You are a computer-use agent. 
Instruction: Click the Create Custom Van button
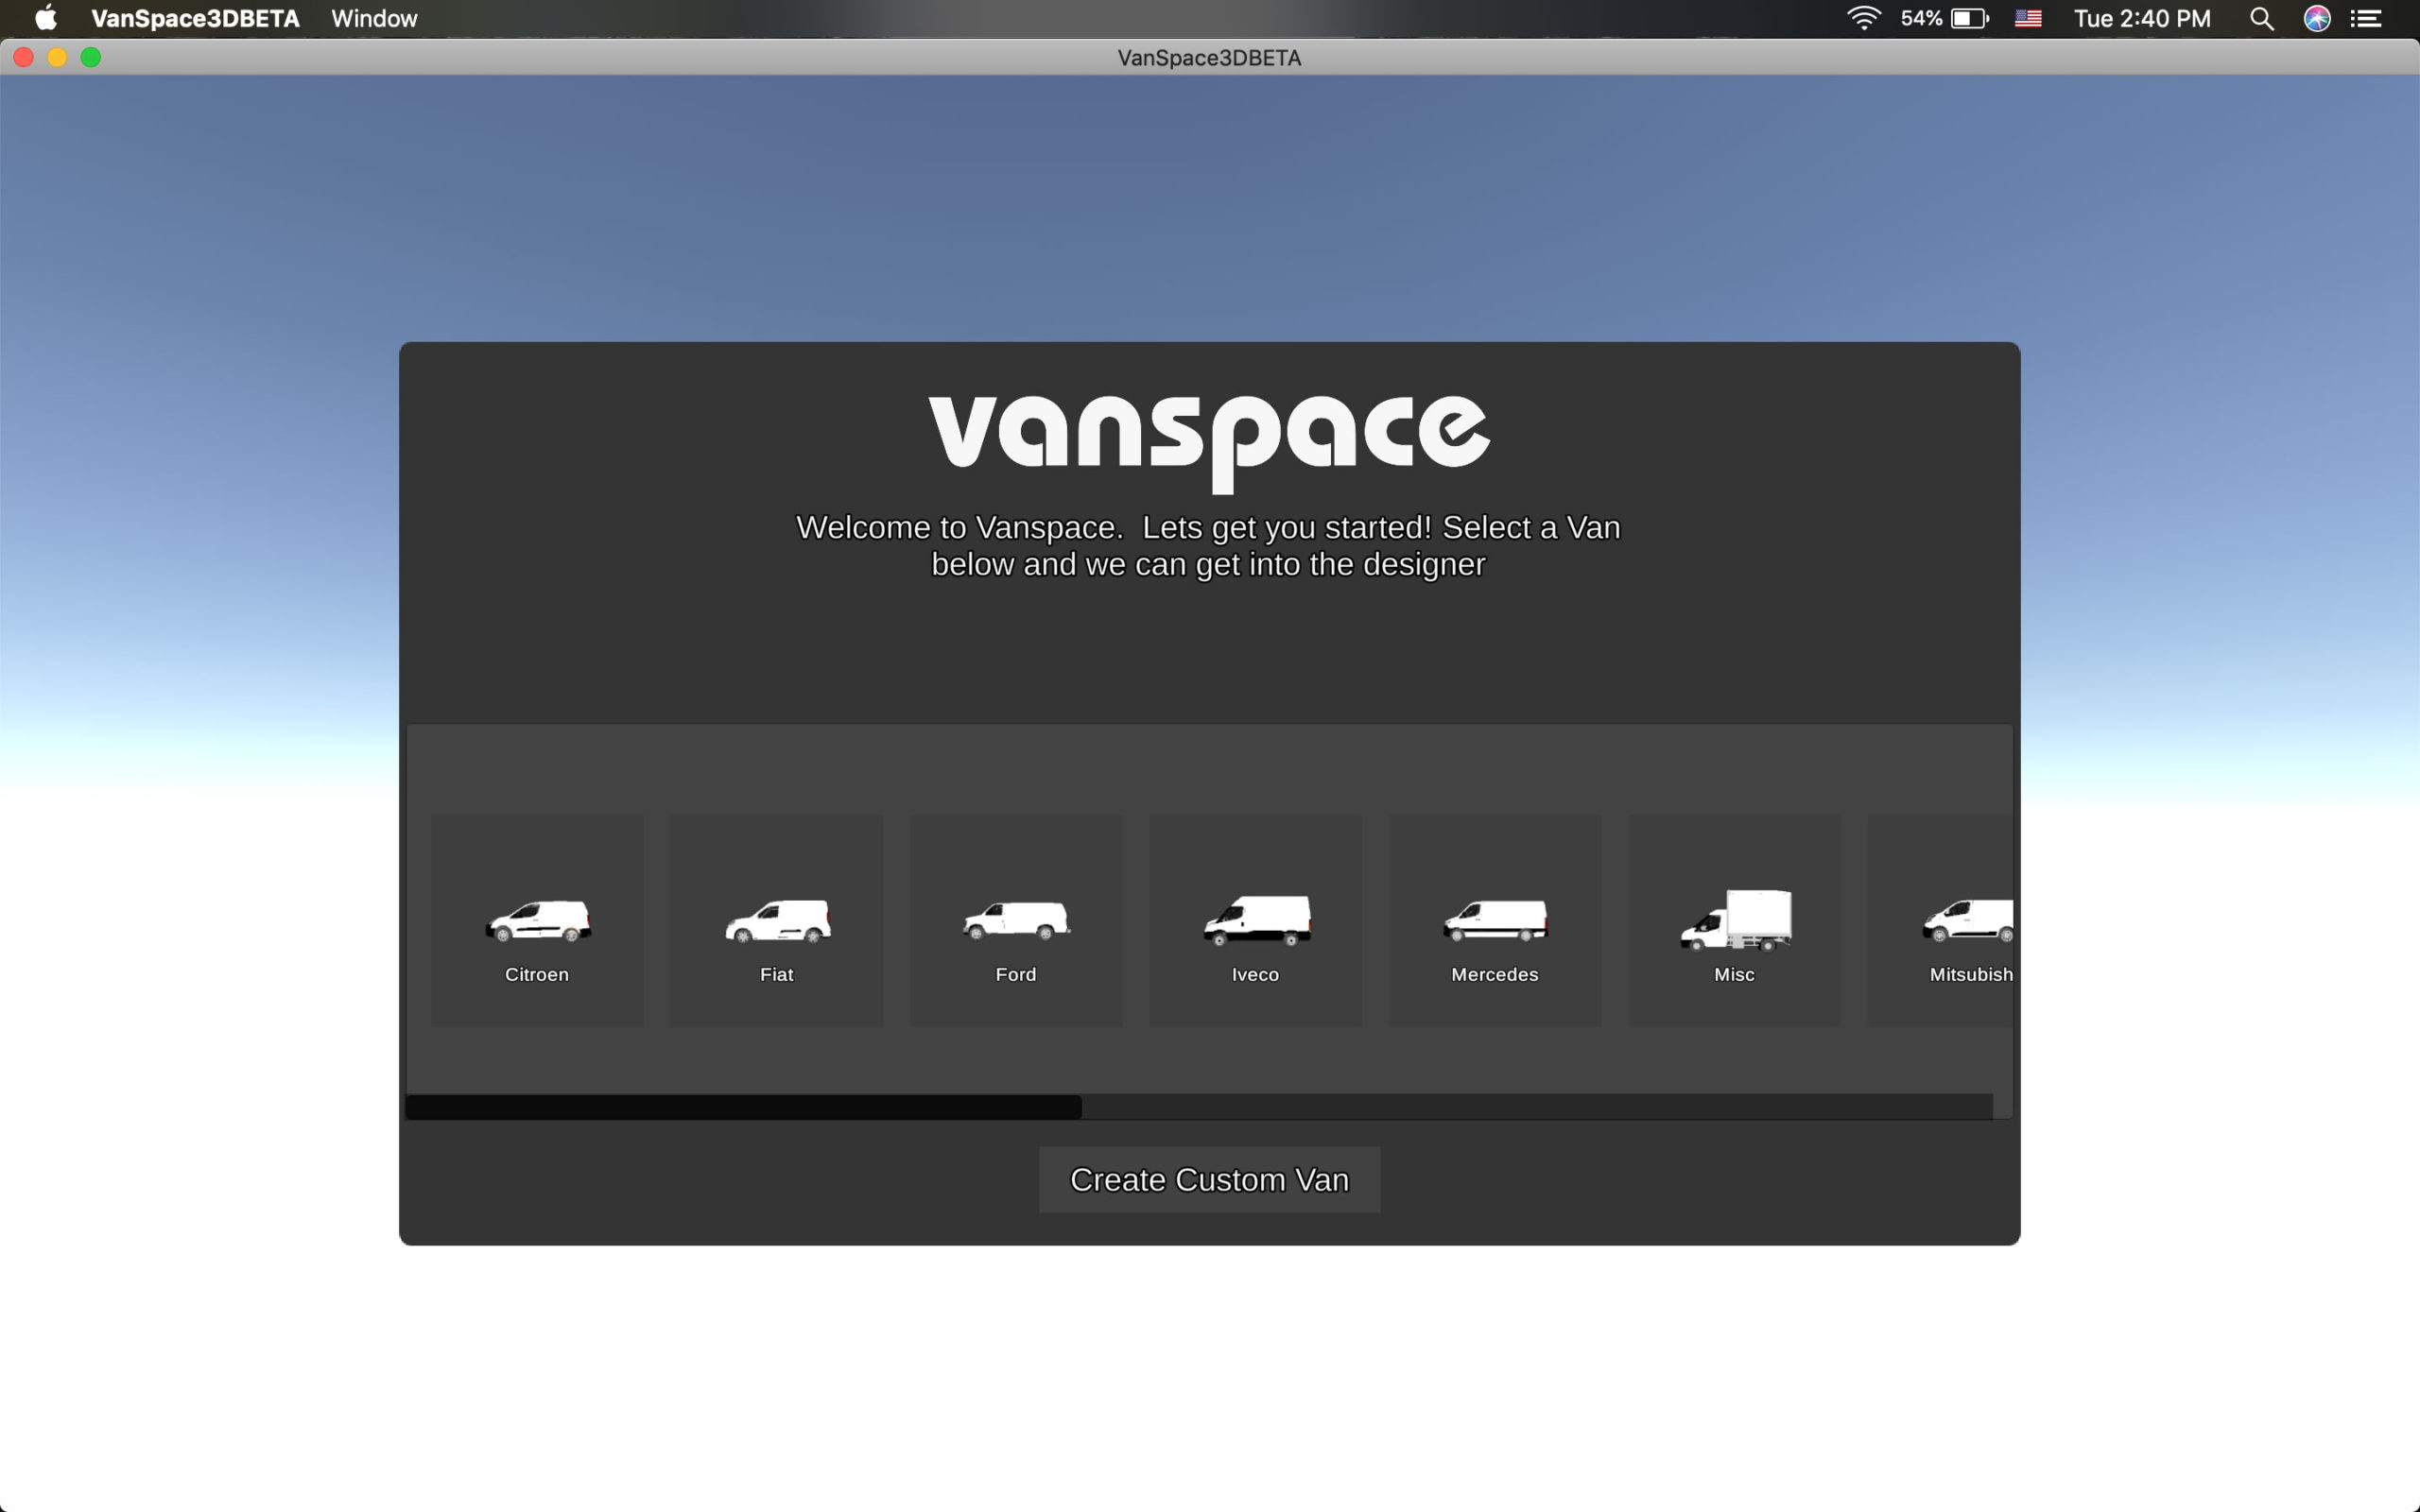(x=1207, y=1179)
